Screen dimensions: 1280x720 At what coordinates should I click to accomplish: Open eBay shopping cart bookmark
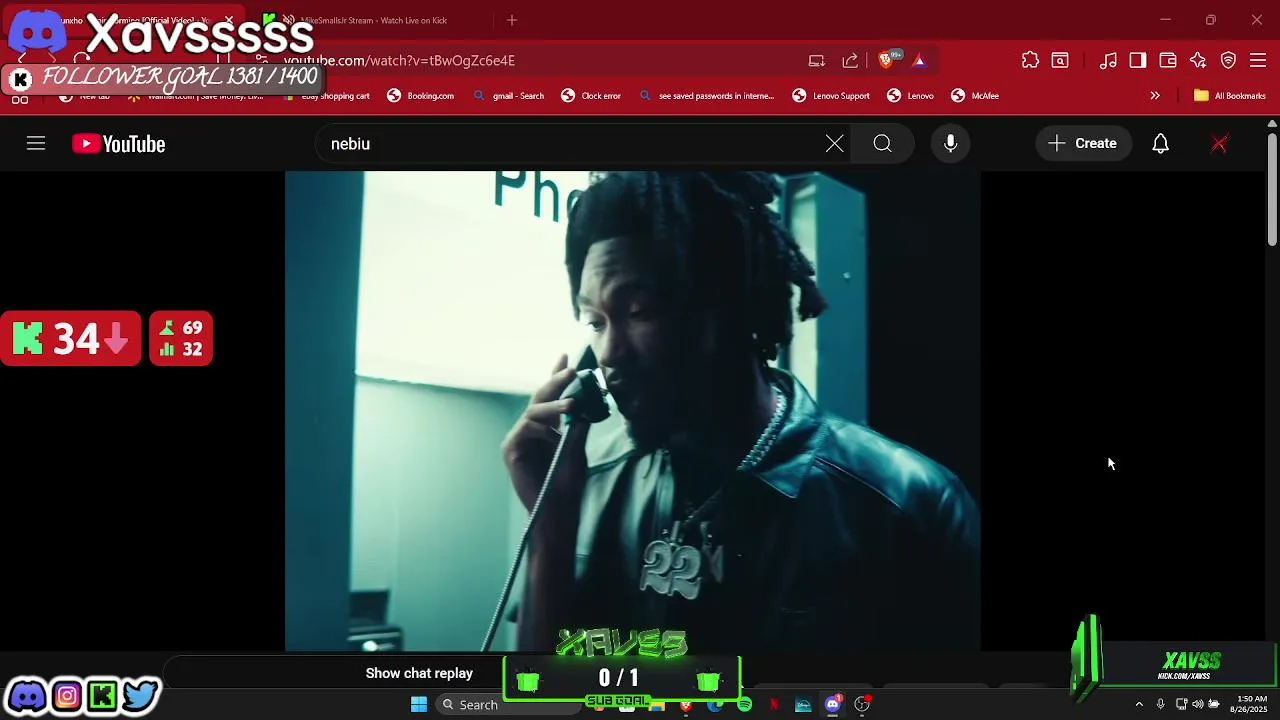tap(326, 96)
